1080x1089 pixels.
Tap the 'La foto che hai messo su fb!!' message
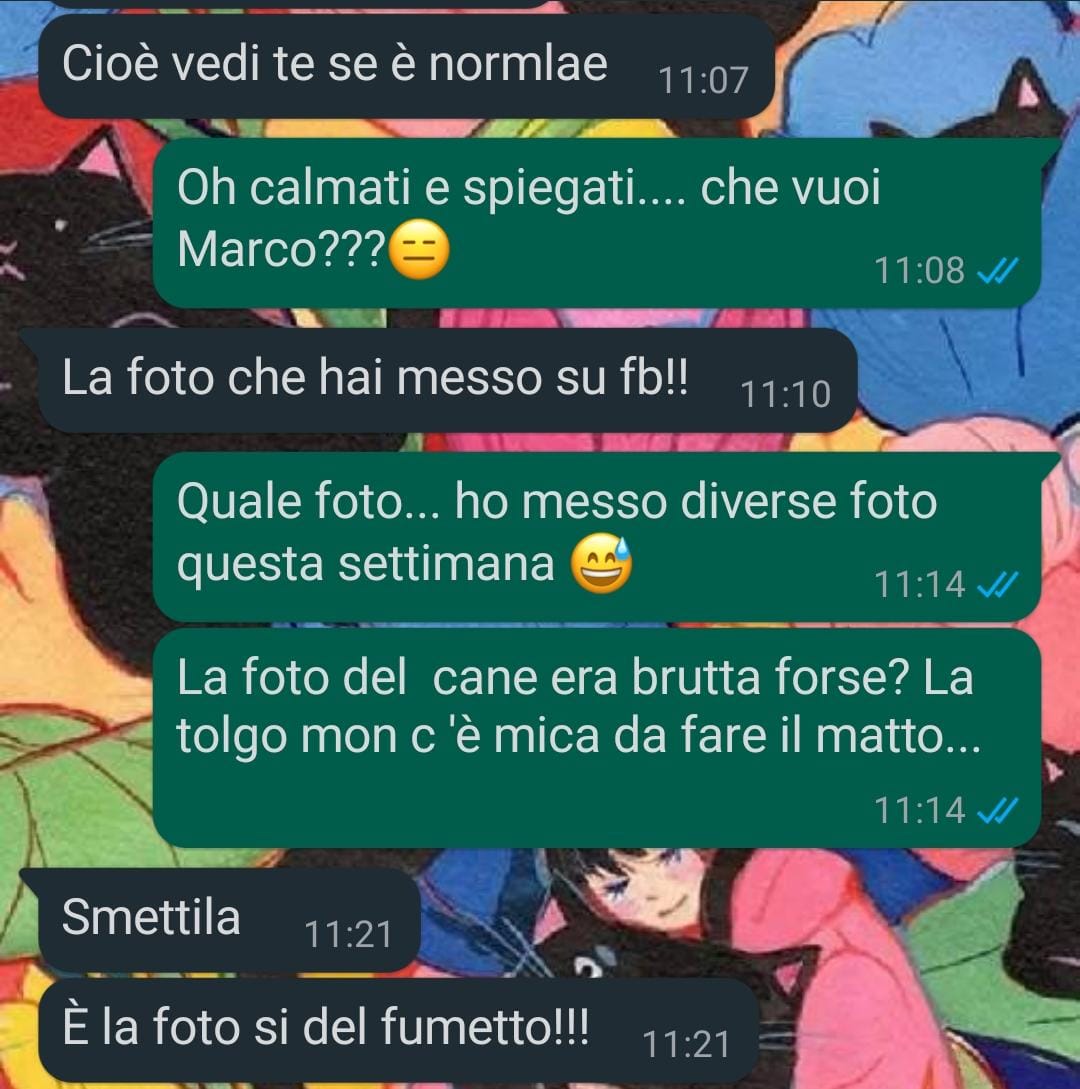447,380
